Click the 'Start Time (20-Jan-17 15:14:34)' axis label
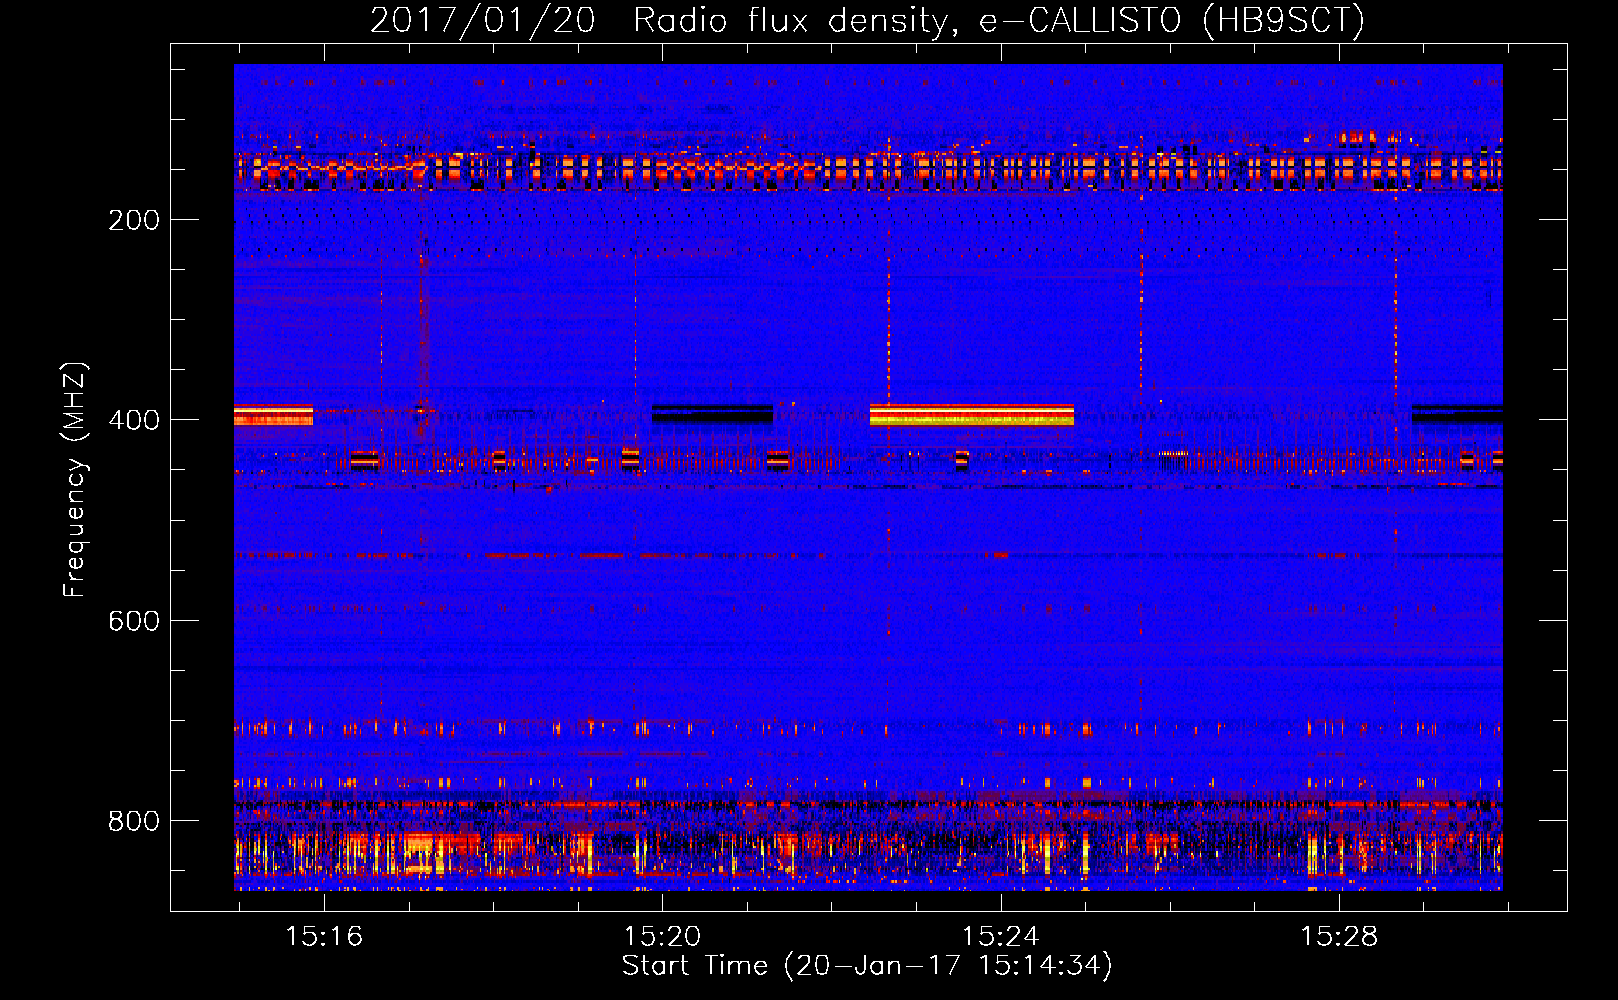Screen dimensions: 1618x1000 pyautogui.click(x=867, y=966)
